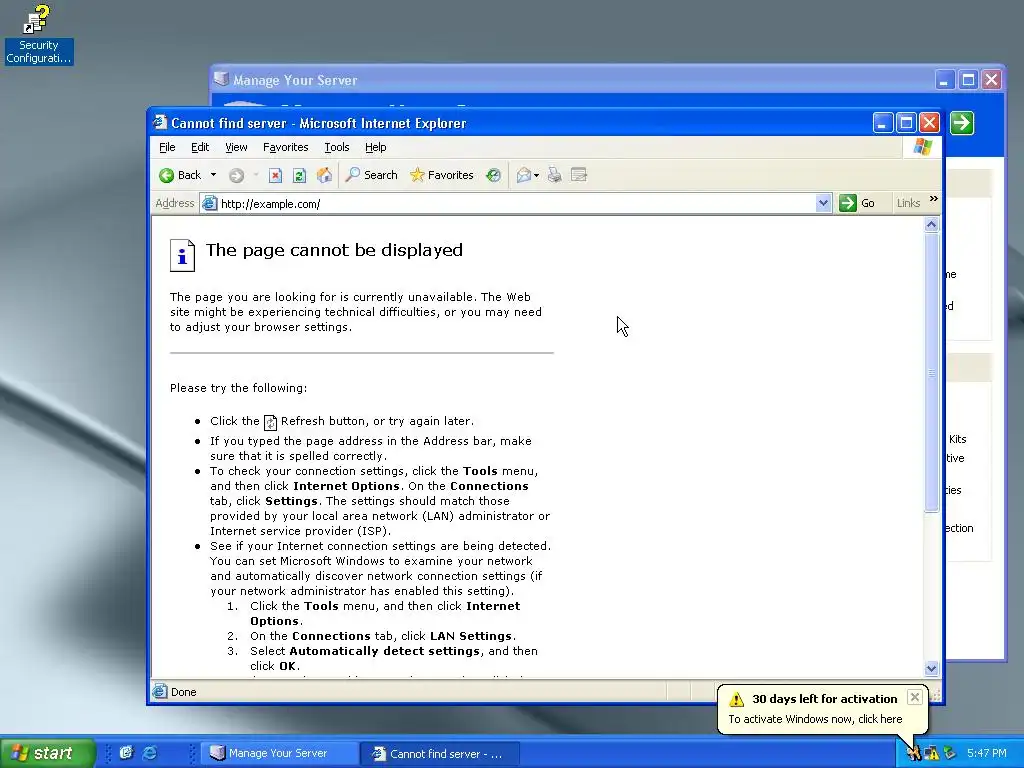Open the Favorites menu

(x=285, y=147)
